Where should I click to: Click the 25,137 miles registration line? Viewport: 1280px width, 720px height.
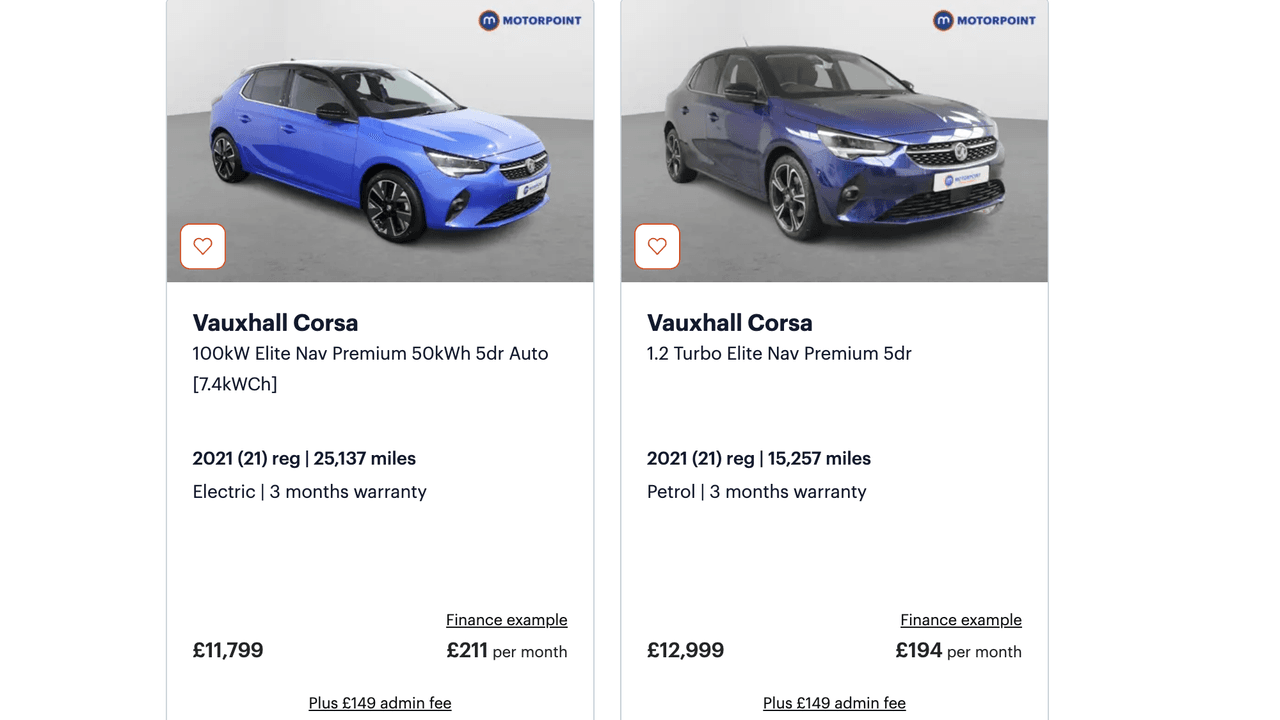click(x=304, y=459)
